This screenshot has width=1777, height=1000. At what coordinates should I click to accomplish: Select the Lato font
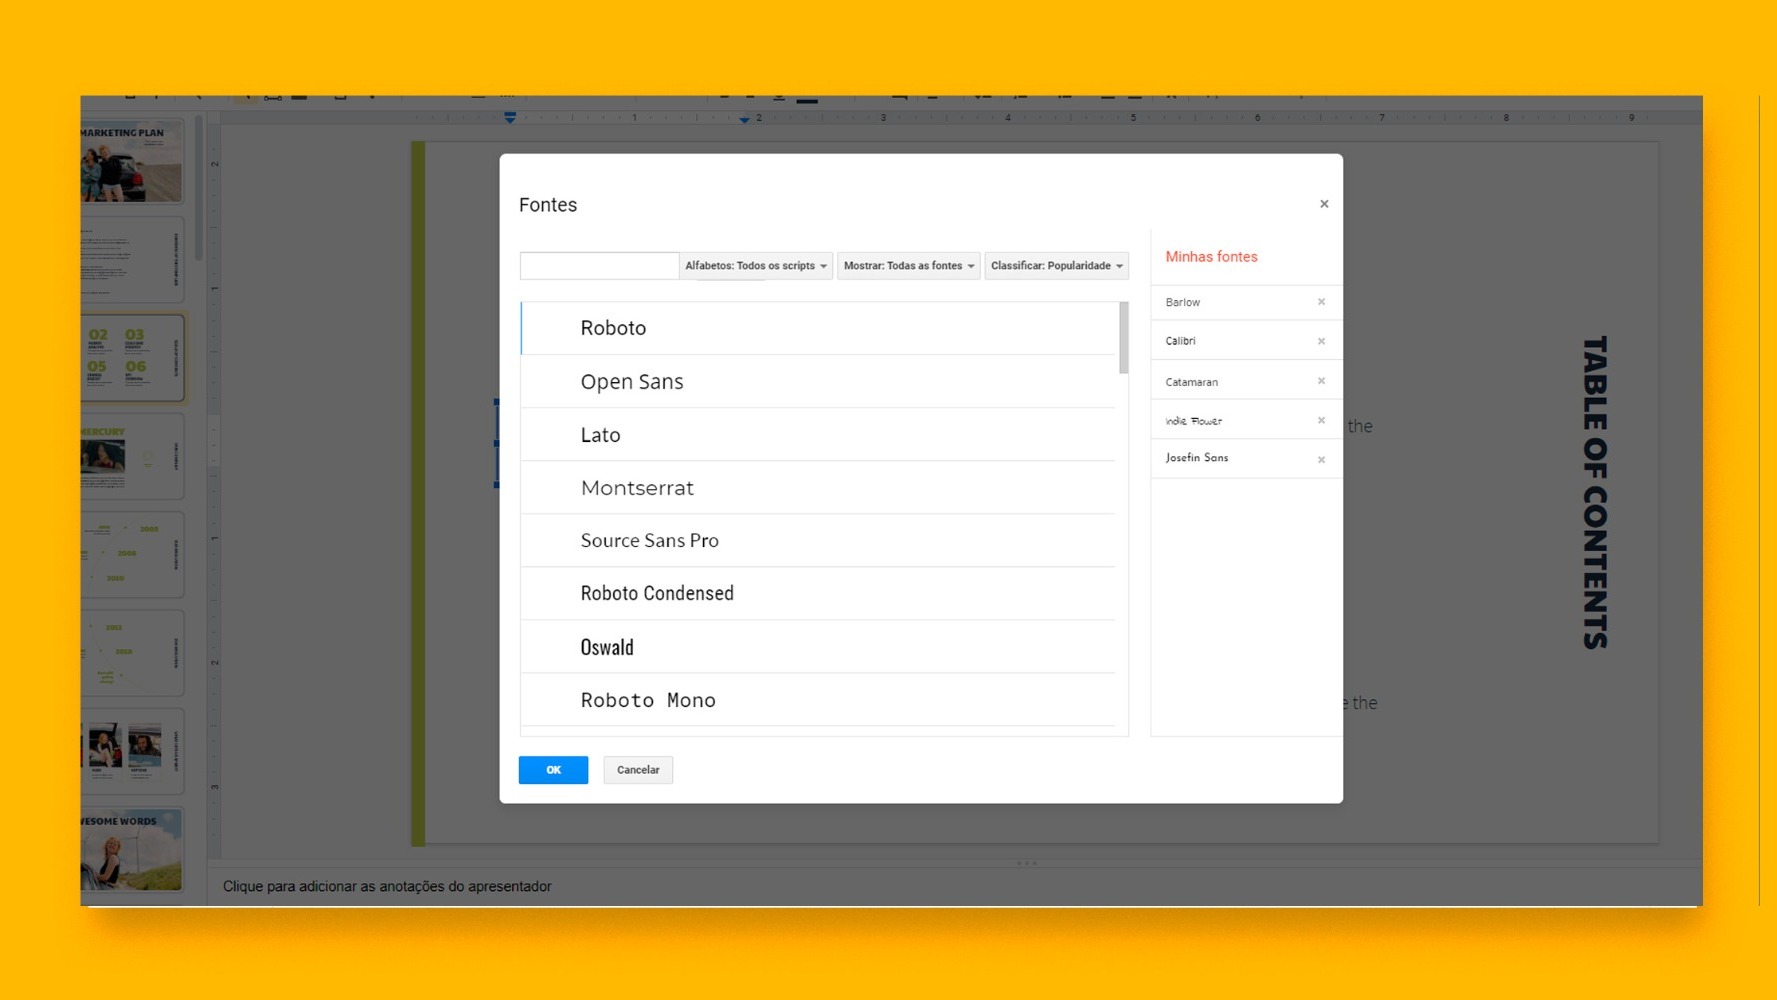tap(818, 434)
